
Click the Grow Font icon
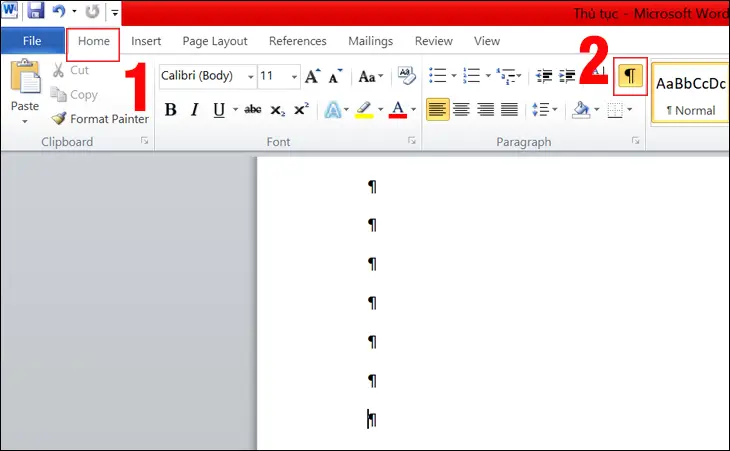point(313,76)
